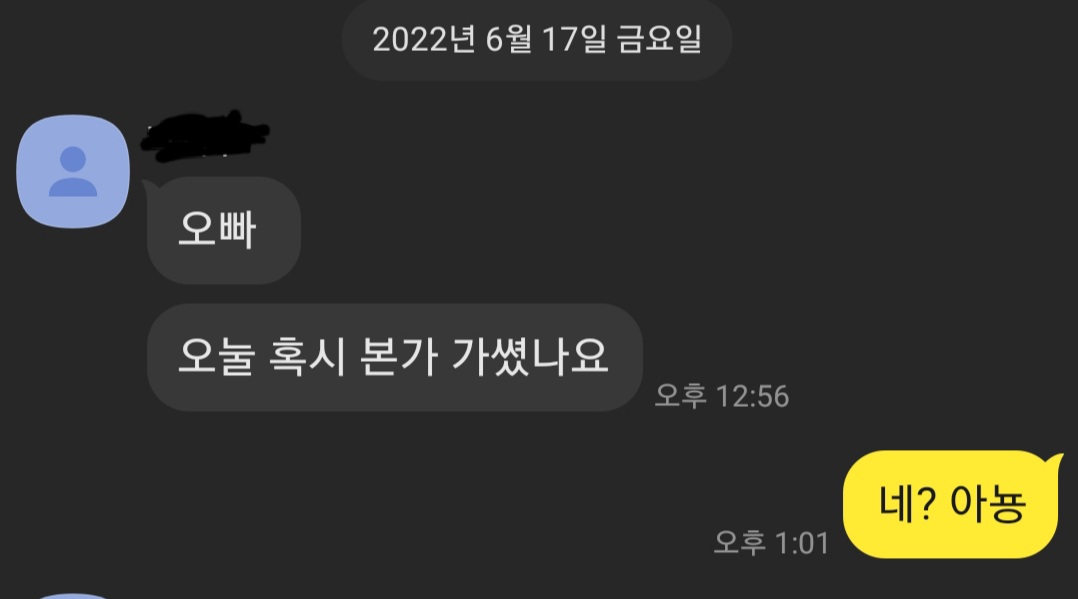Tap the pointed tail of the yellow bubble
This screenshot has width=1078, height=599.
coord(1055,464)
